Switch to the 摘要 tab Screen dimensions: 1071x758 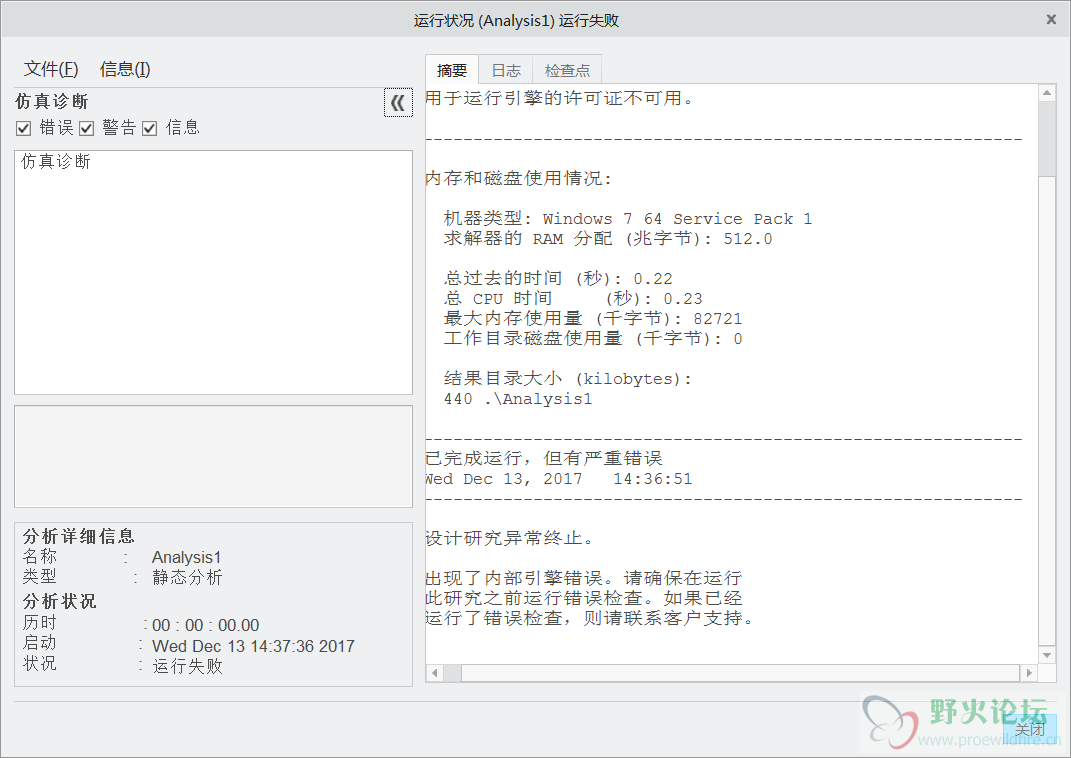tap(451, 70)
